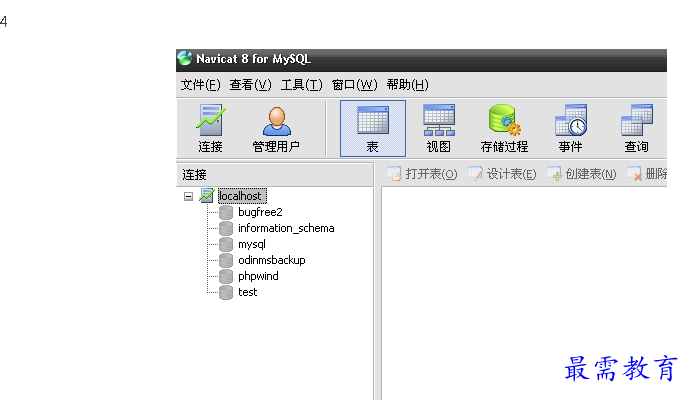Select the 表 (Table) toolbar button
The image size is (686, 400).
coord(373,128)
